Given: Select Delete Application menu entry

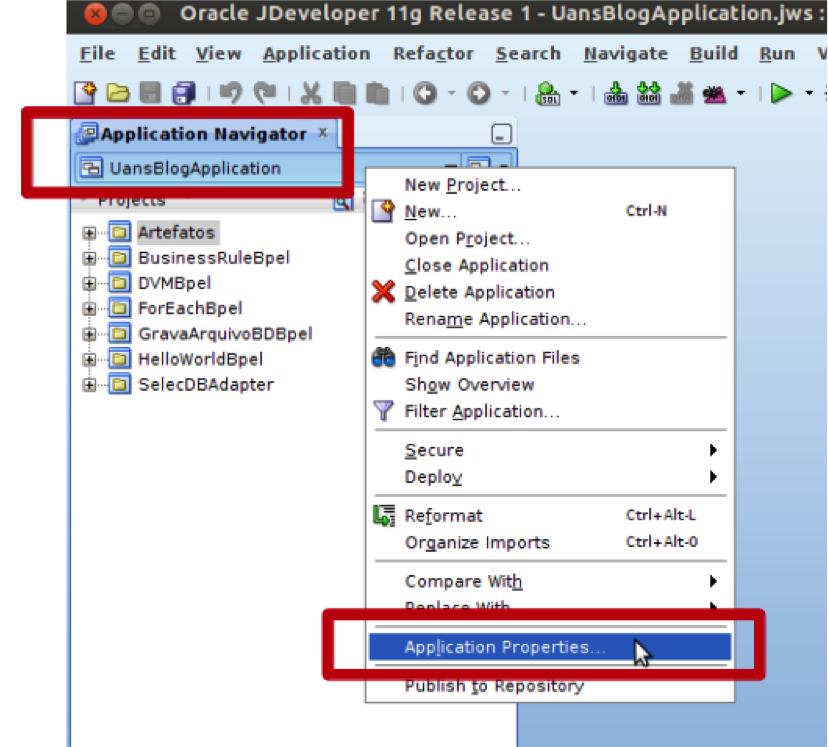Looking at the screenshot, I should [550, 292].
